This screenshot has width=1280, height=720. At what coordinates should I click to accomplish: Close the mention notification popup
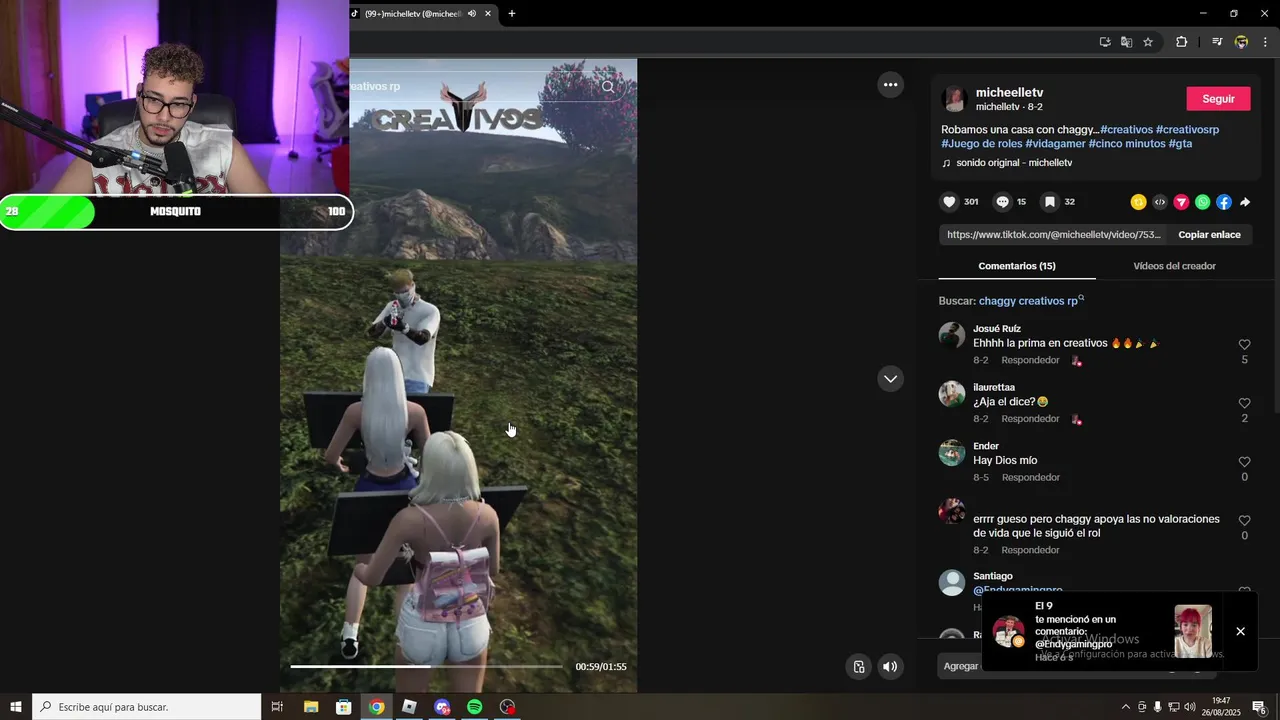pyautogui.click(x=1240, y=632)
